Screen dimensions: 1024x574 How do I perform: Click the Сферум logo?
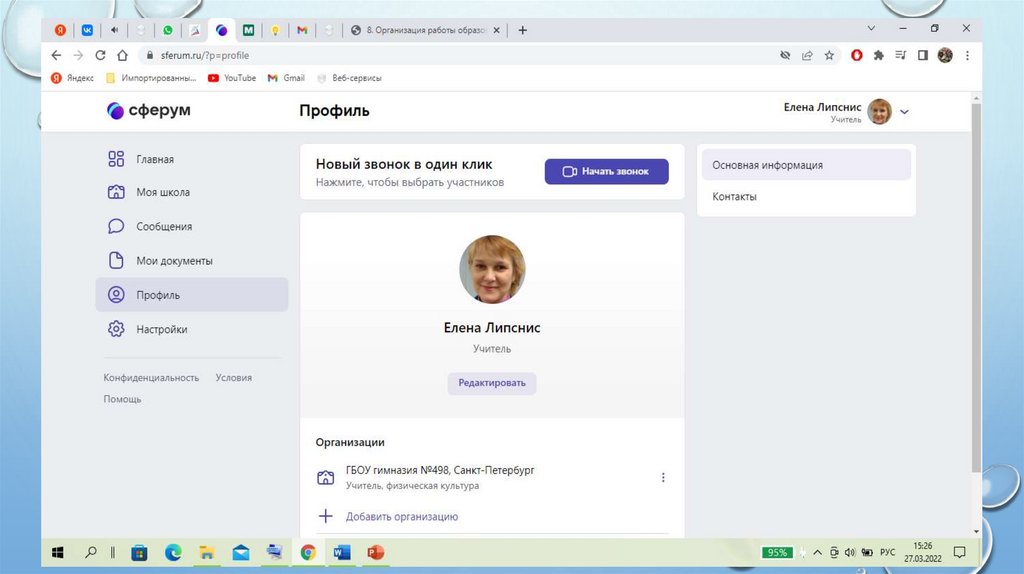click(x=148, y=111)
